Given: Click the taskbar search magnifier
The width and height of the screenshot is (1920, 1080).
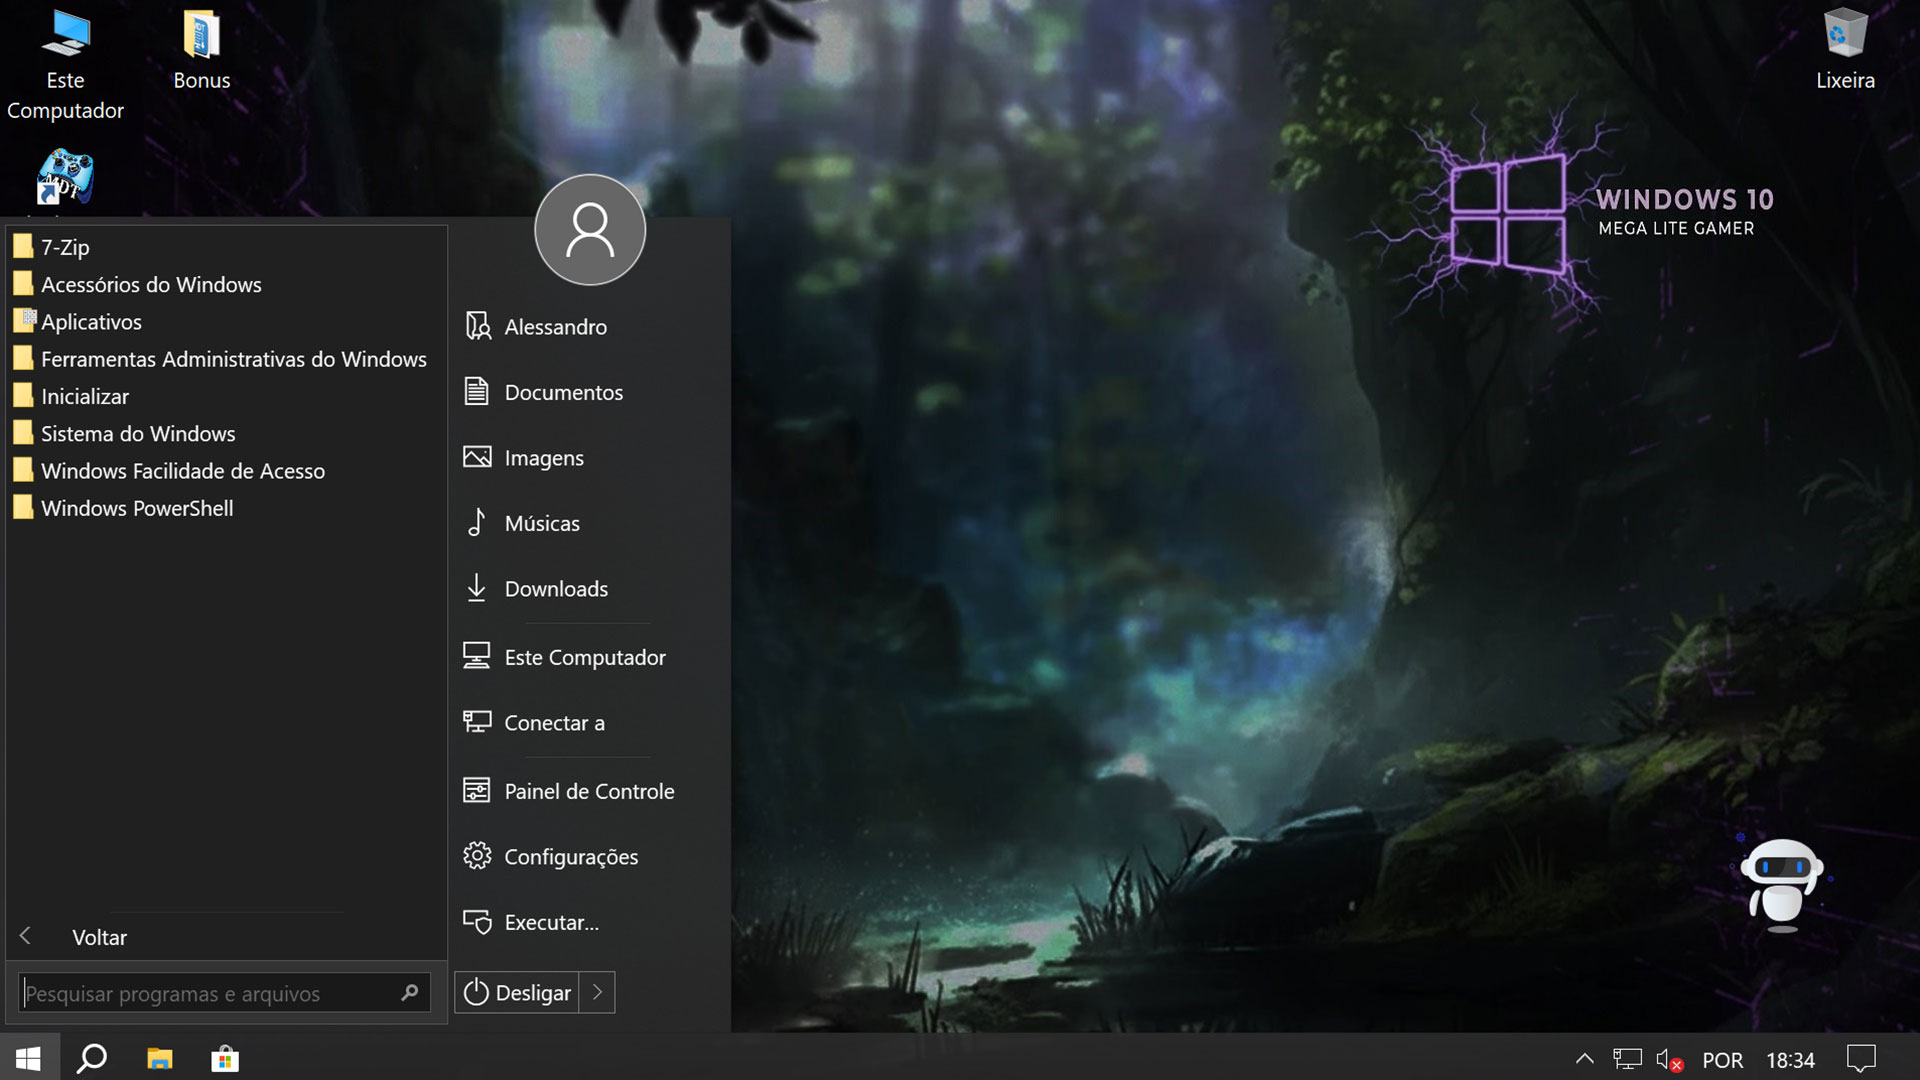Looking at the screenshot, I should [92, 1059].
